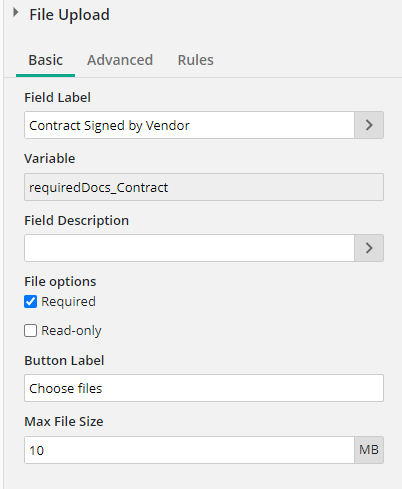The height and width of the screenshot is (489, 402).
Task: Switch to the Advanced tab
Action: point(120,60)
